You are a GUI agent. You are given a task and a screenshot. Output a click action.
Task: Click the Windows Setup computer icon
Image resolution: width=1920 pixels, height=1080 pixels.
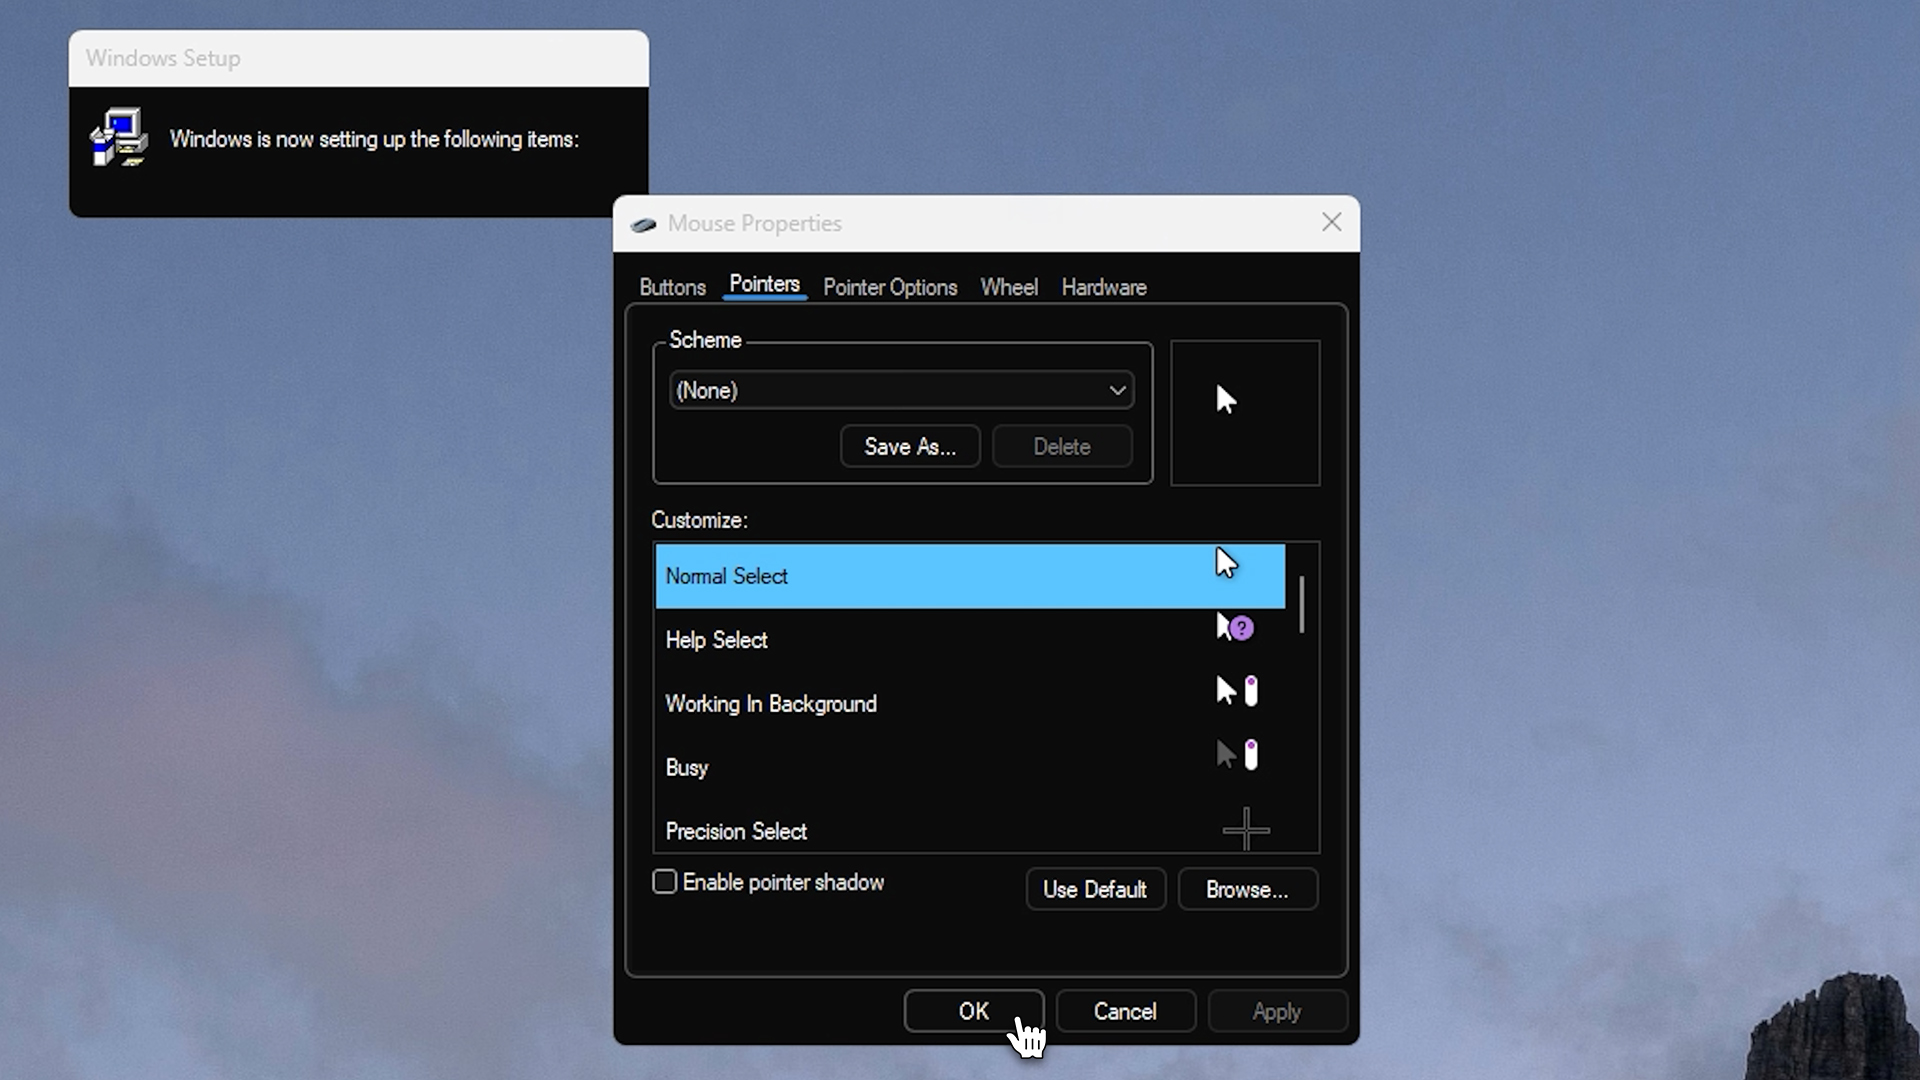click(x=119, y=138)
